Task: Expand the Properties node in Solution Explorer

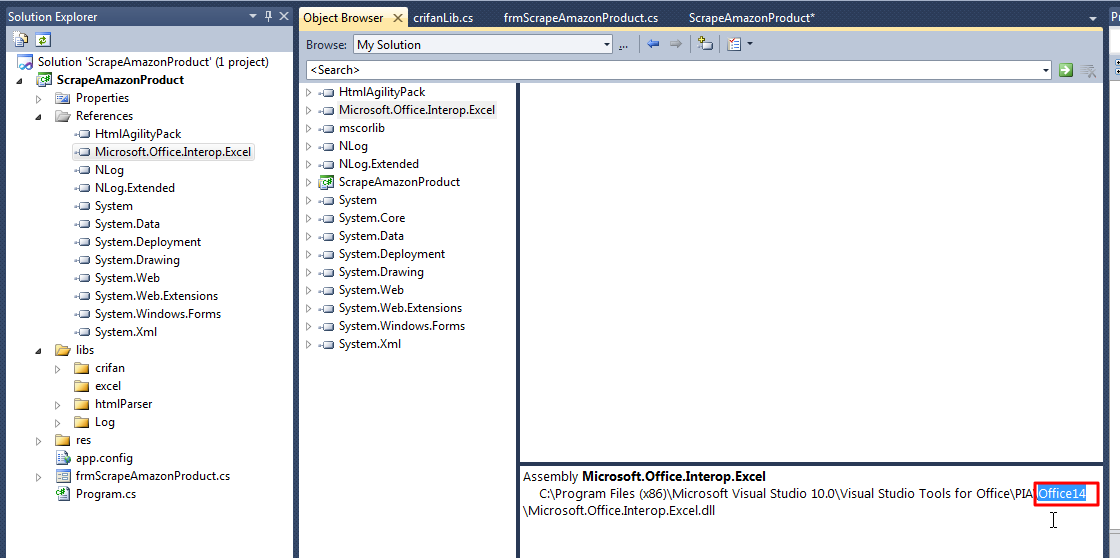Action: (x=39, y=99)
